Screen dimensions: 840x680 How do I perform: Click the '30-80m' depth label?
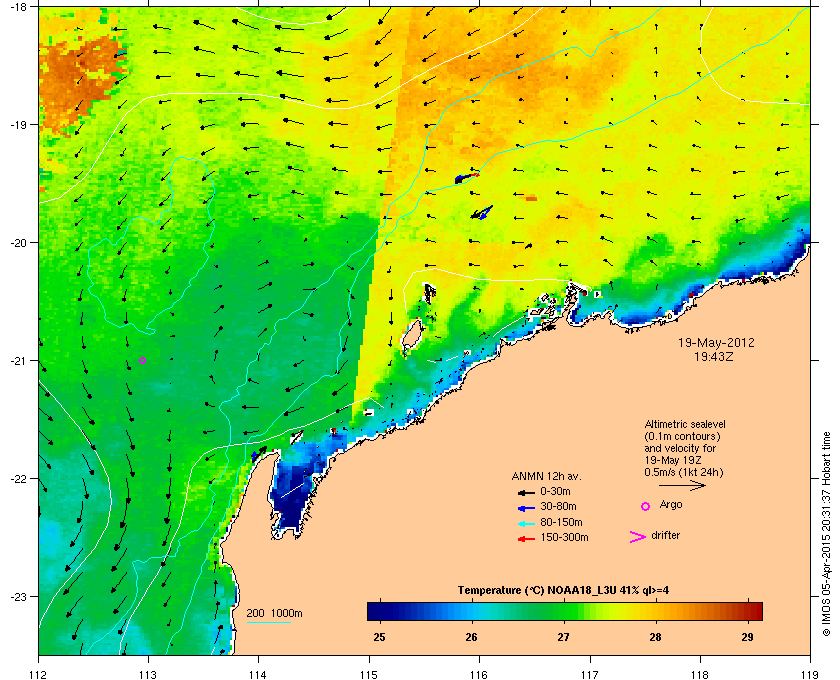(558, 506)
